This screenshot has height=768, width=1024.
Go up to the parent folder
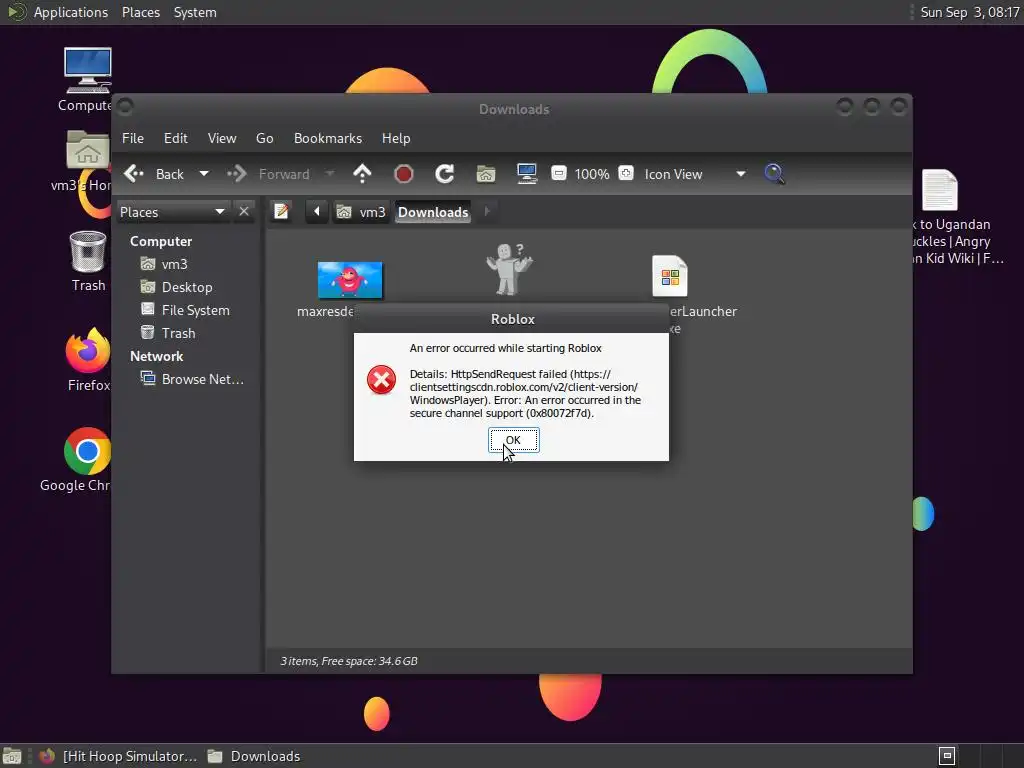coord(362,174)
